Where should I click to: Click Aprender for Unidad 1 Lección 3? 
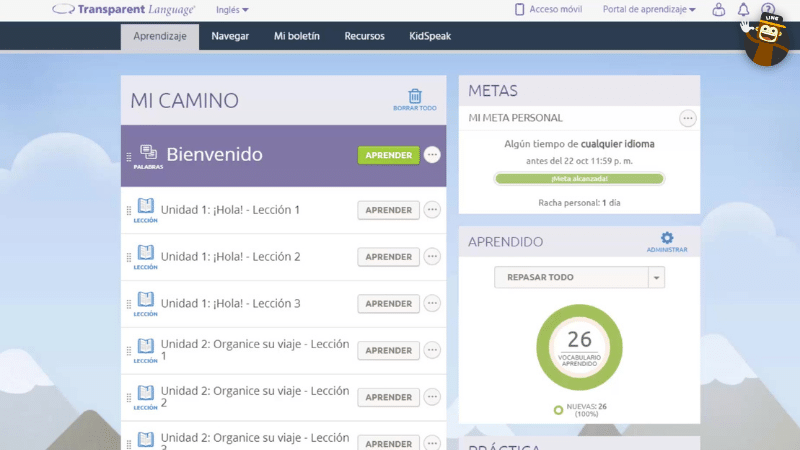[x=388, y=304]
